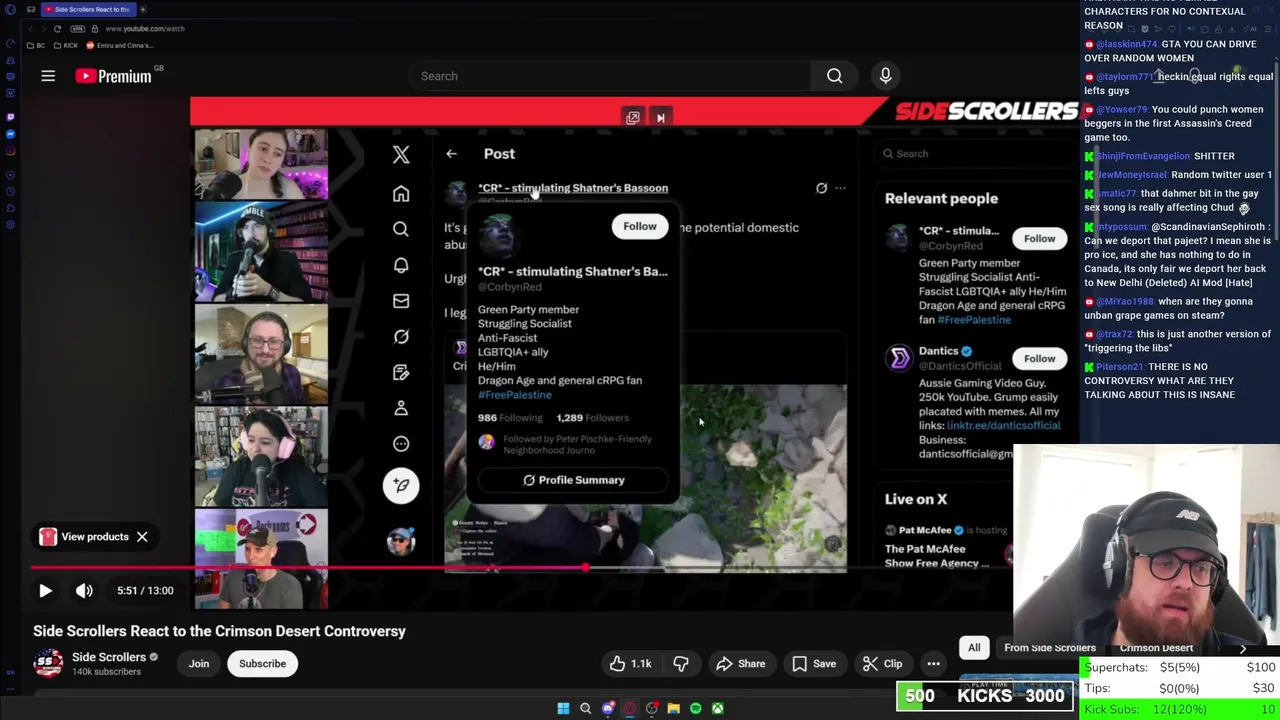Open Messenger in the browser sidebar

click(10, 133)
